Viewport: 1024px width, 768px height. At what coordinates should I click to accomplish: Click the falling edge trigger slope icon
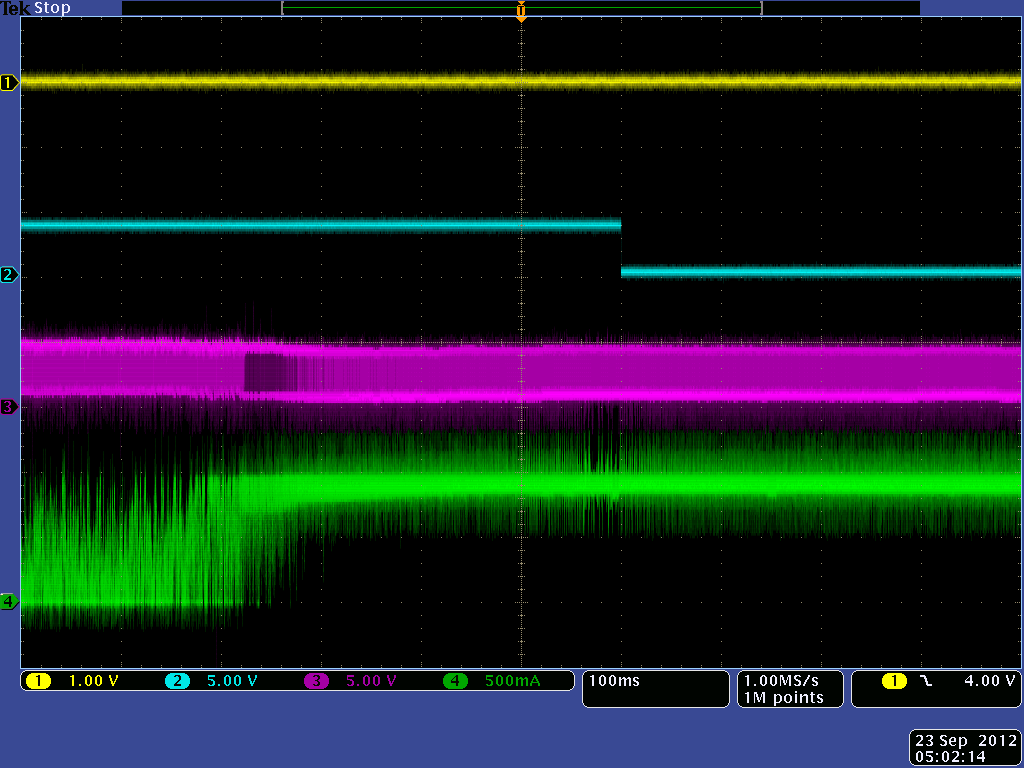[926, 681]
